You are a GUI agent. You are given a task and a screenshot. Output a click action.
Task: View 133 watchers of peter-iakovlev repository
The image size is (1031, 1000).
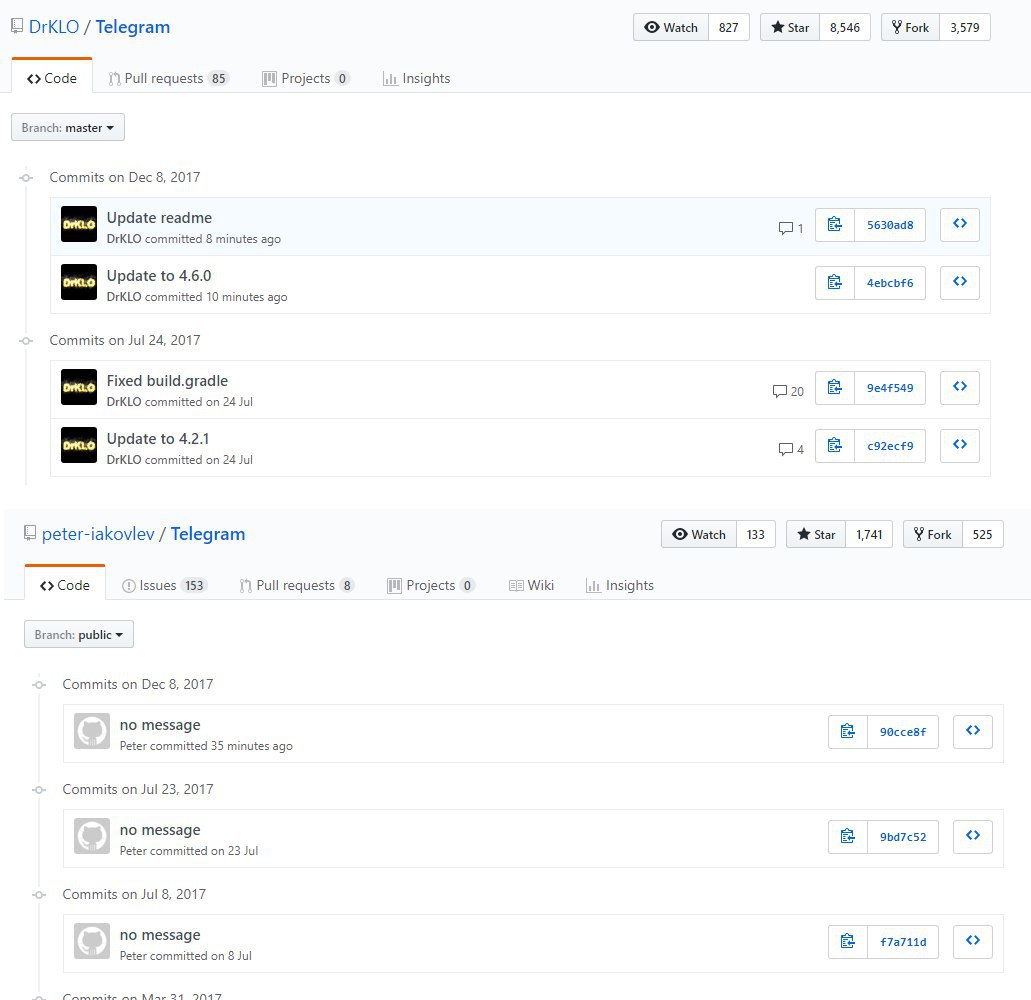pyautogui.click(x=755, y=535)
